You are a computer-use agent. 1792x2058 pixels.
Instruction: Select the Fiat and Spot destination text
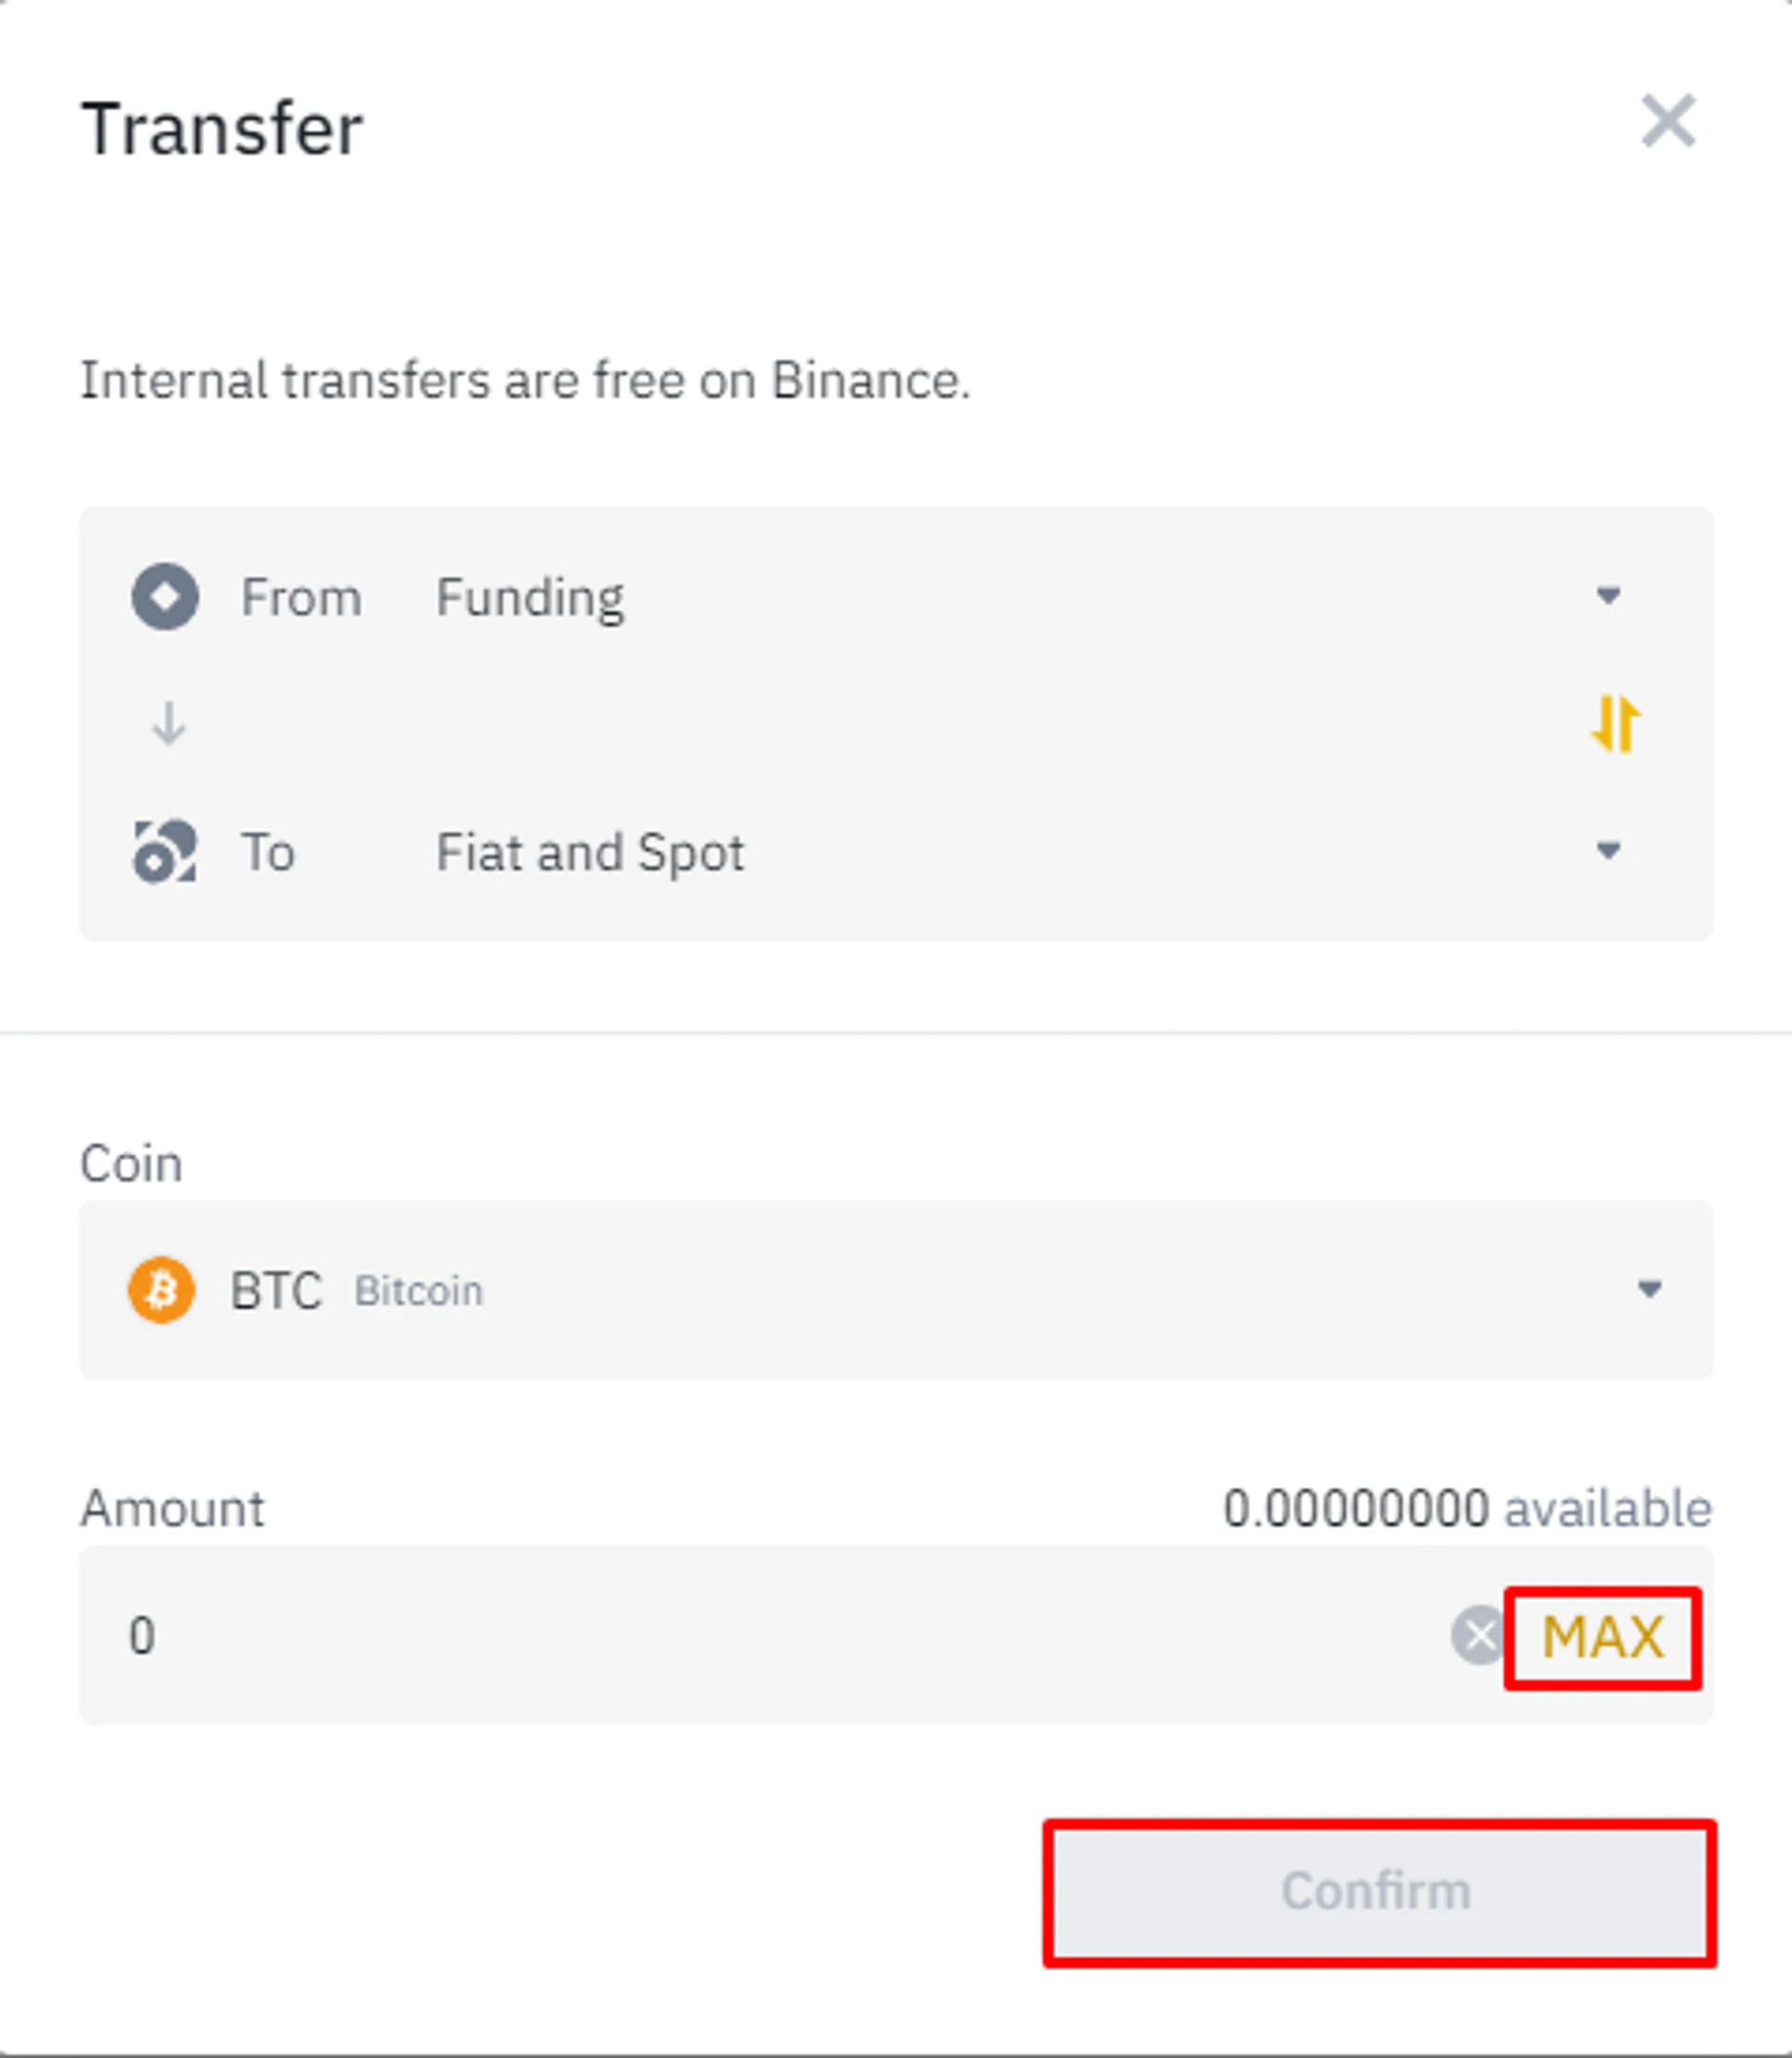tap(590, 853)
